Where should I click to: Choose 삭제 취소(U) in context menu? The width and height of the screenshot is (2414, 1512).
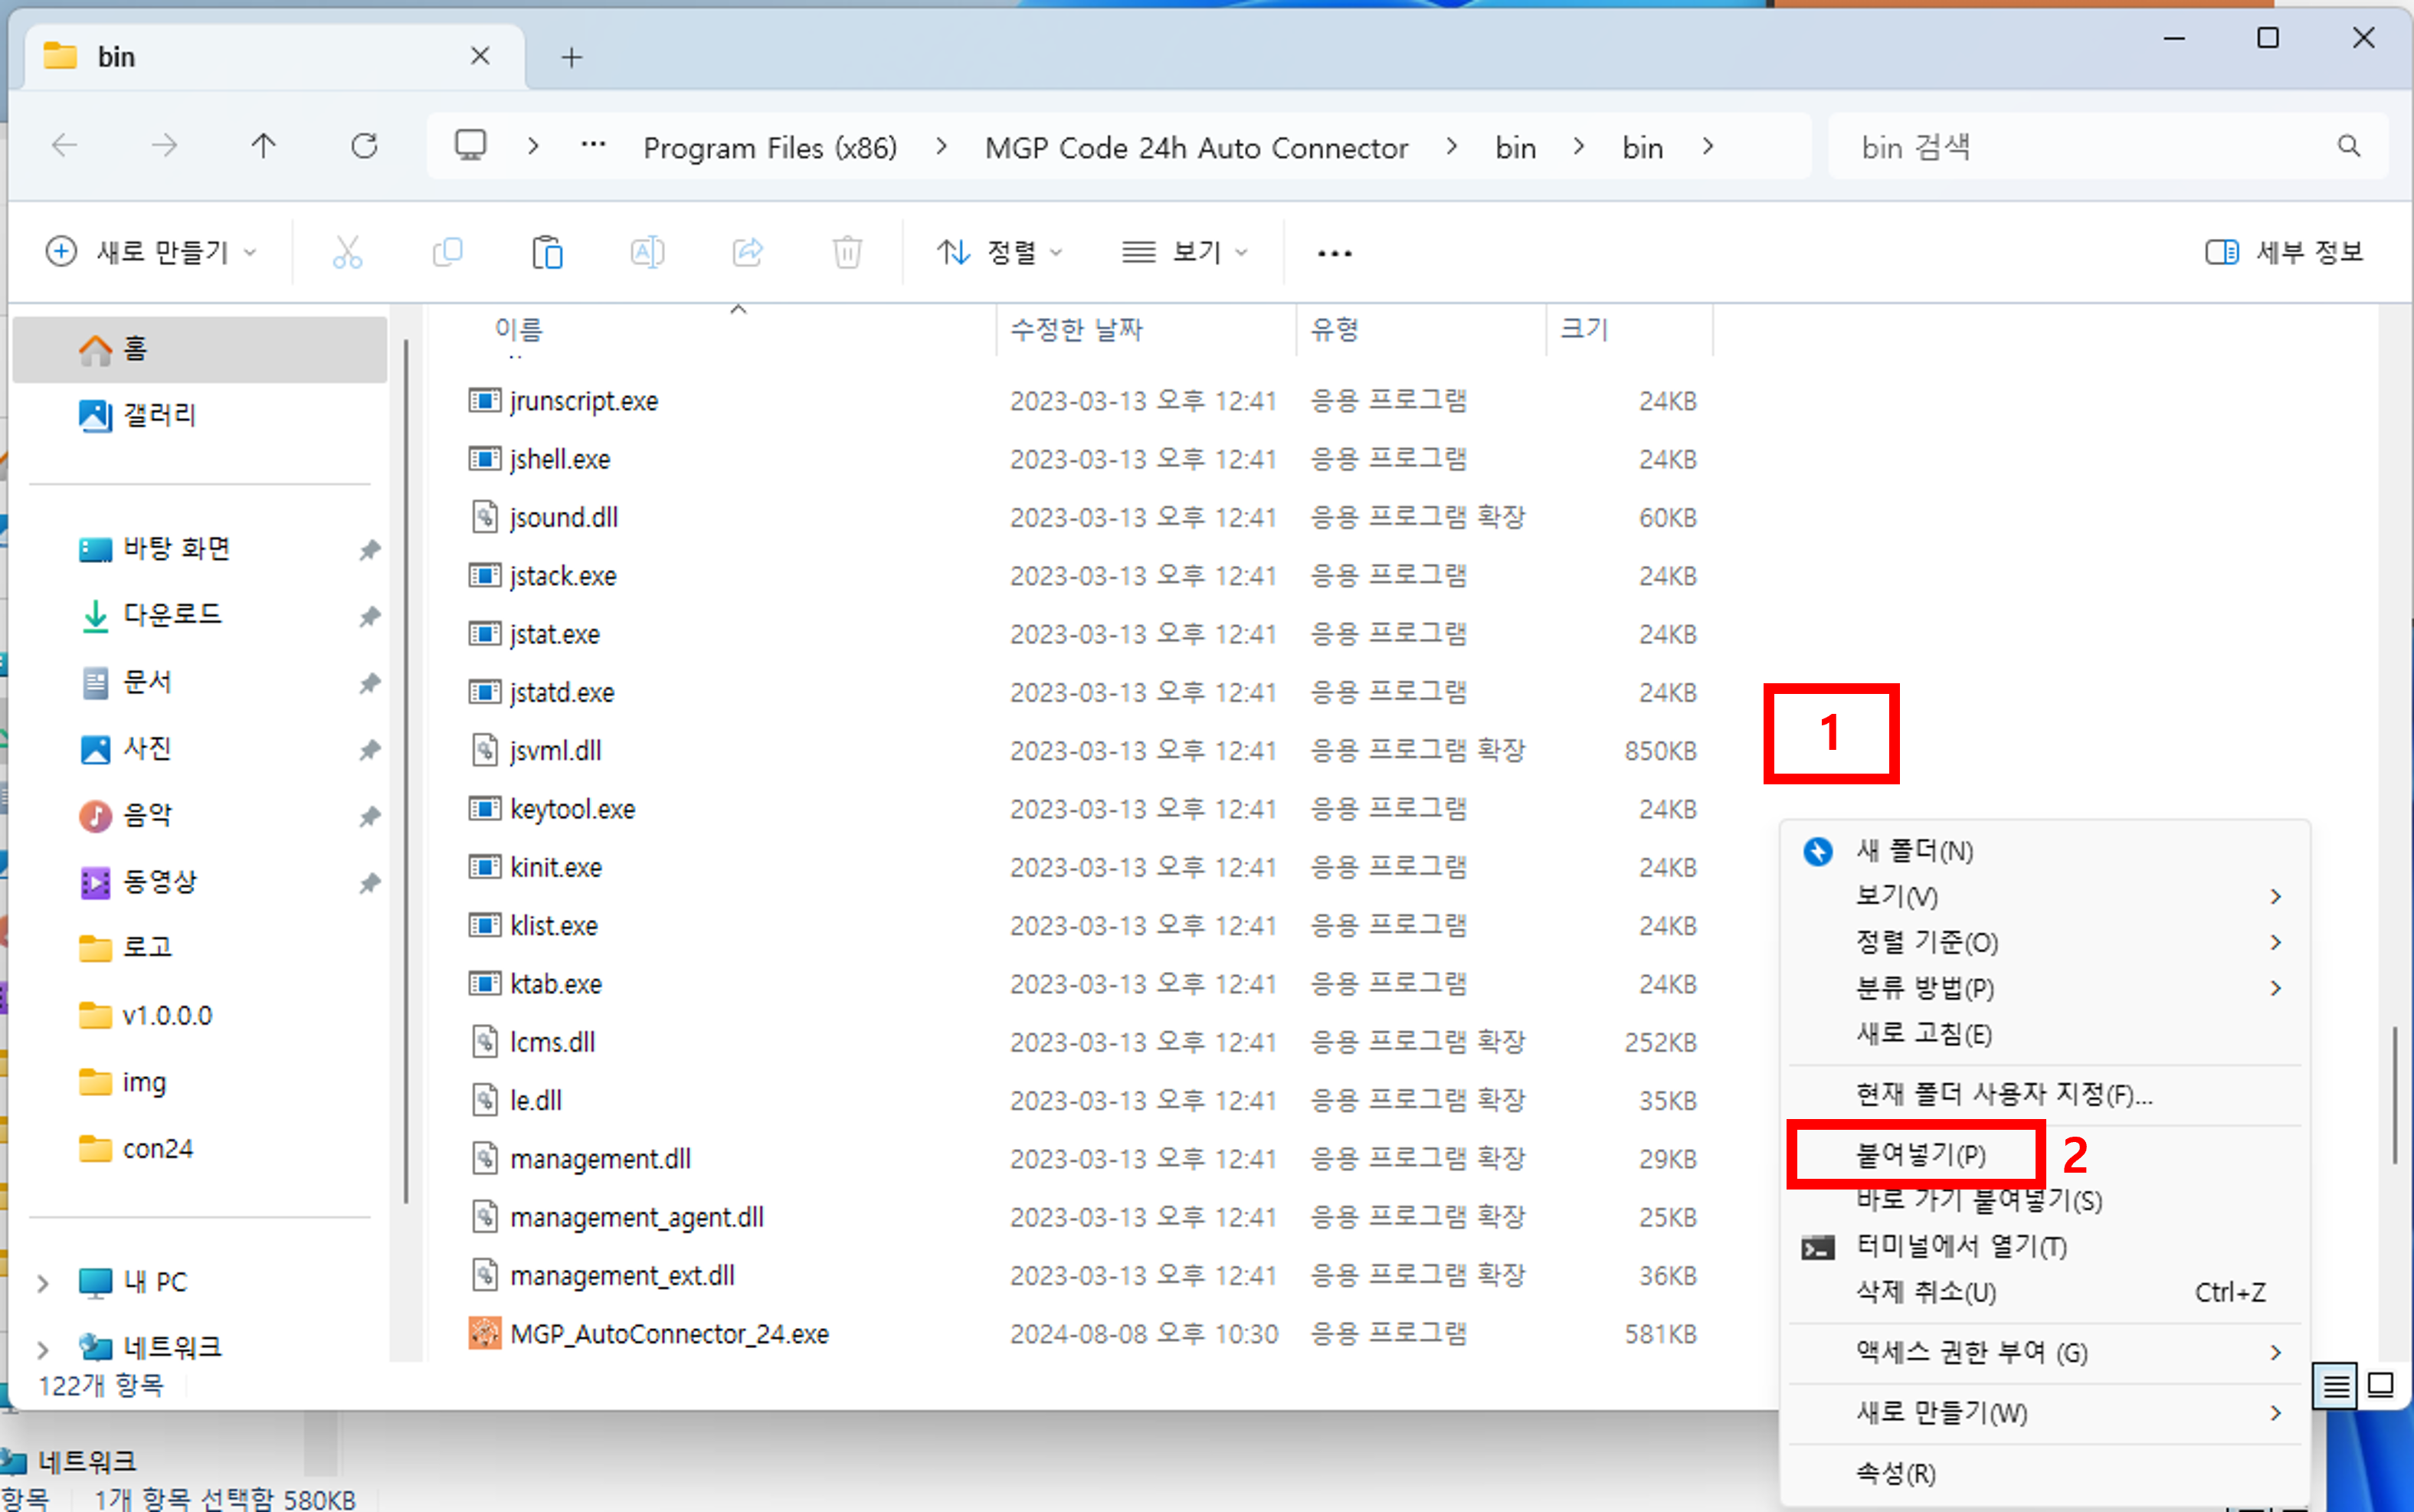point(2046,1293)
